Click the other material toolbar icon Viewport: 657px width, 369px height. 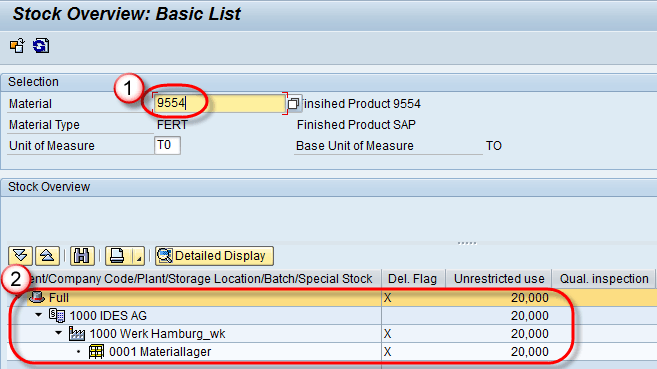click(x=18, y=46)
